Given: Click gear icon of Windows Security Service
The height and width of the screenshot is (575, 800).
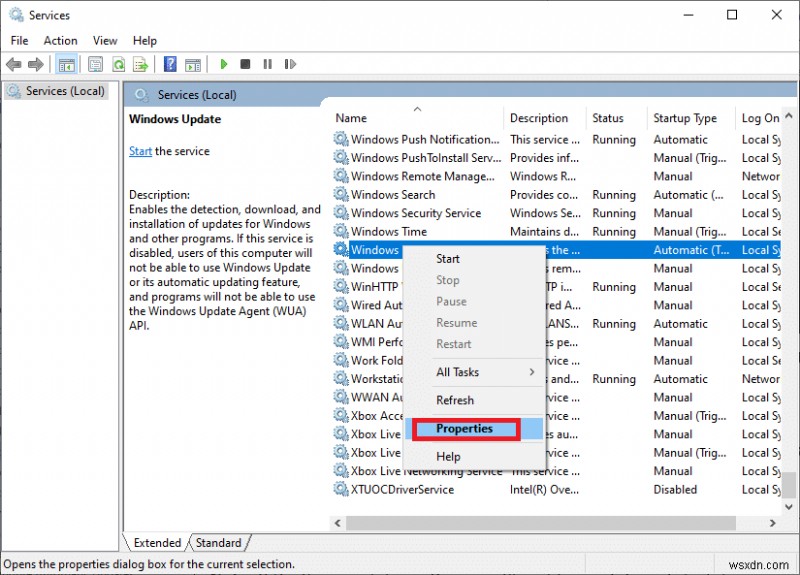Looking at the screenshot, I should pos(341,212).
